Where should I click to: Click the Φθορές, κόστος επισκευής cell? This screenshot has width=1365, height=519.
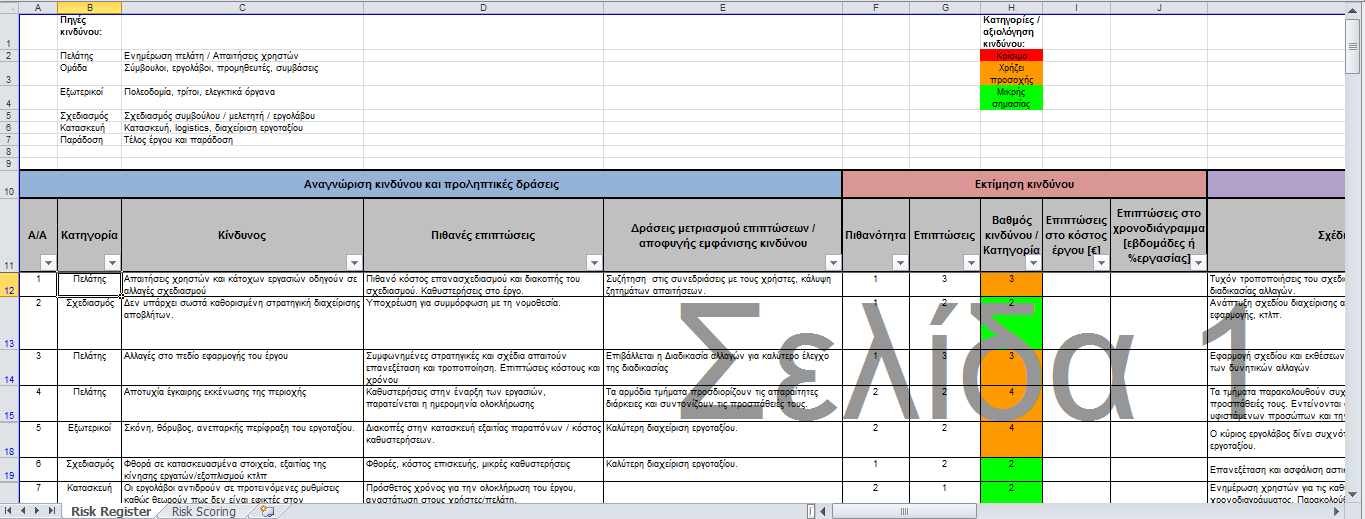click(x=483, y=469)
